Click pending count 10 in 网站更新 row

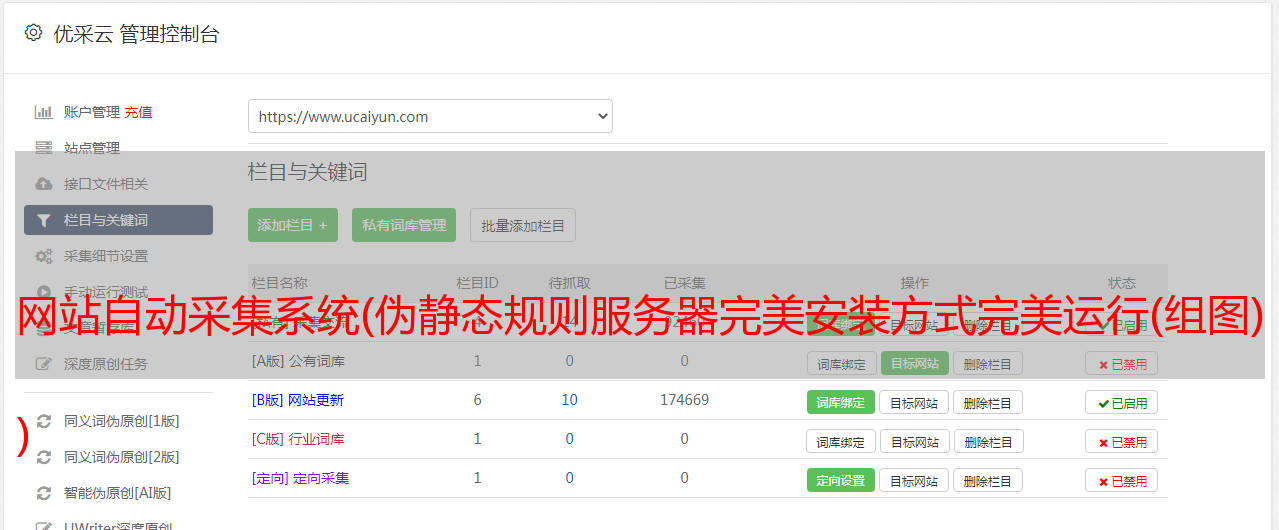(x=569, y=400)
